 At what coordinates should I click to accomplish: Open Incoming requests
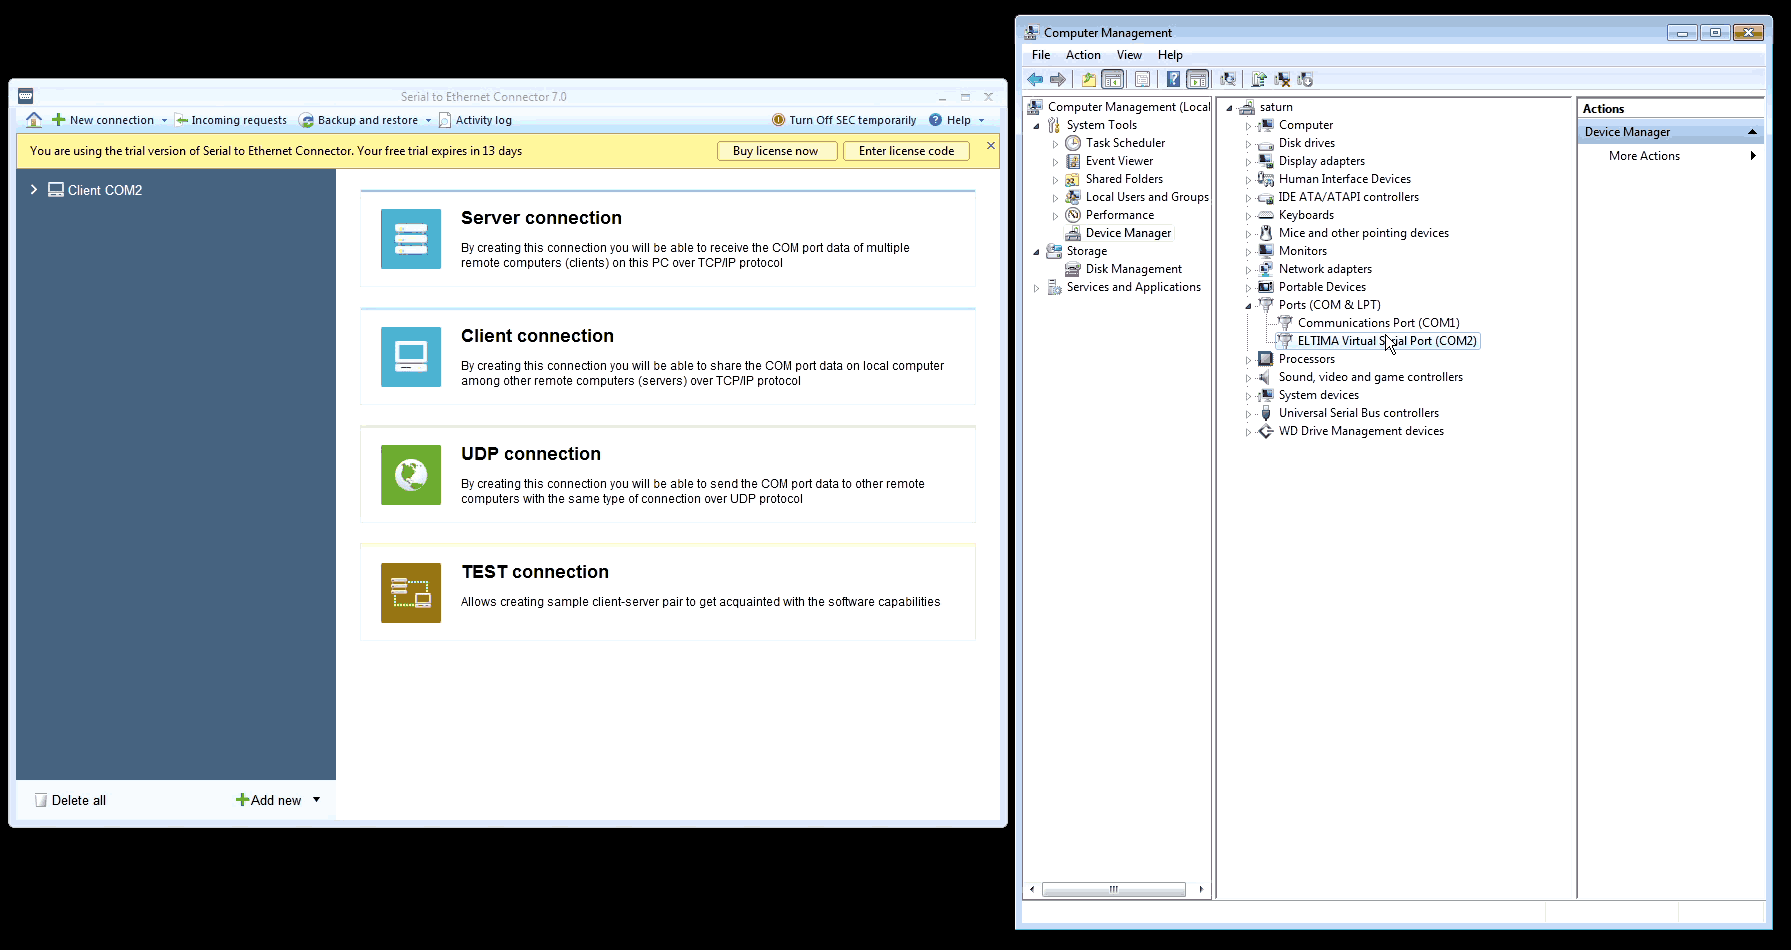click(x=231, y=120)
